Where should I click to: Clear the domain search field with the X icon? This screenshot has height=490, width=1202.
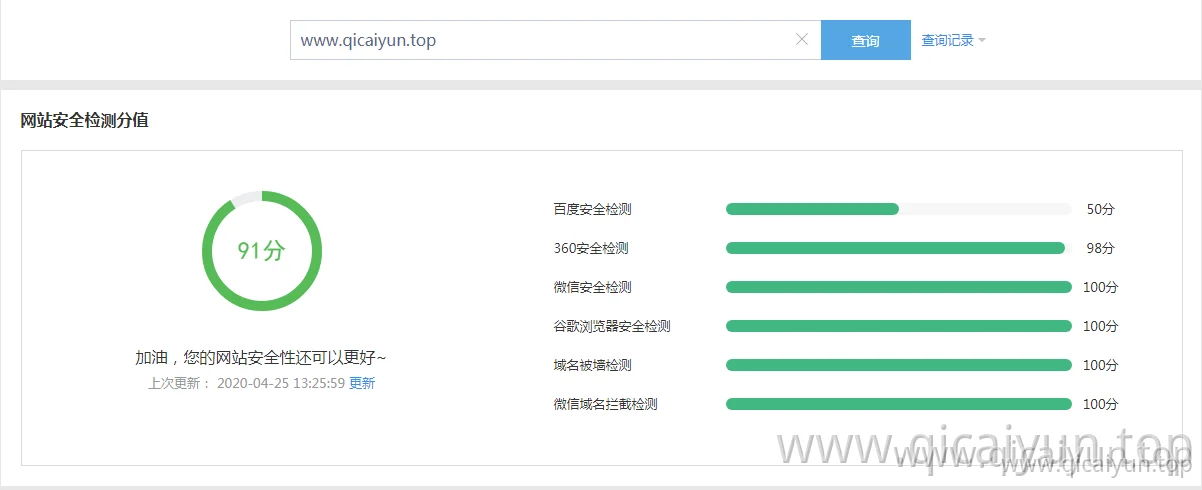tap(801, 40)
